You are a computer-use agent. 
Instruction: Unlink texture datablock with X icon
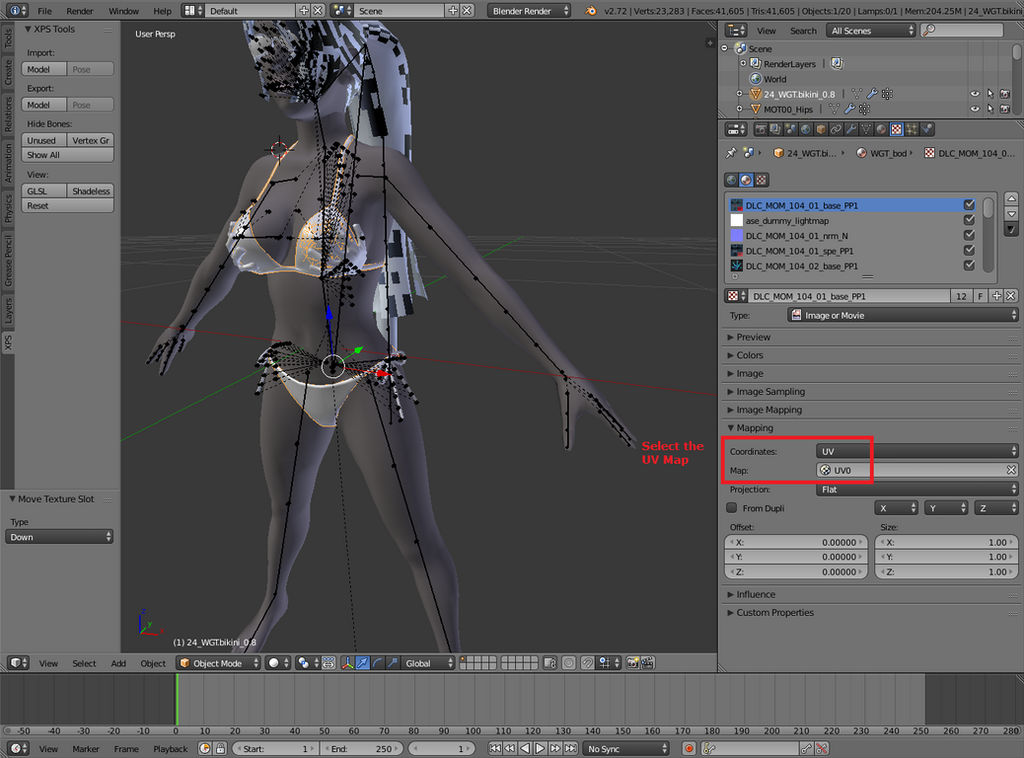click(1010, 296)
